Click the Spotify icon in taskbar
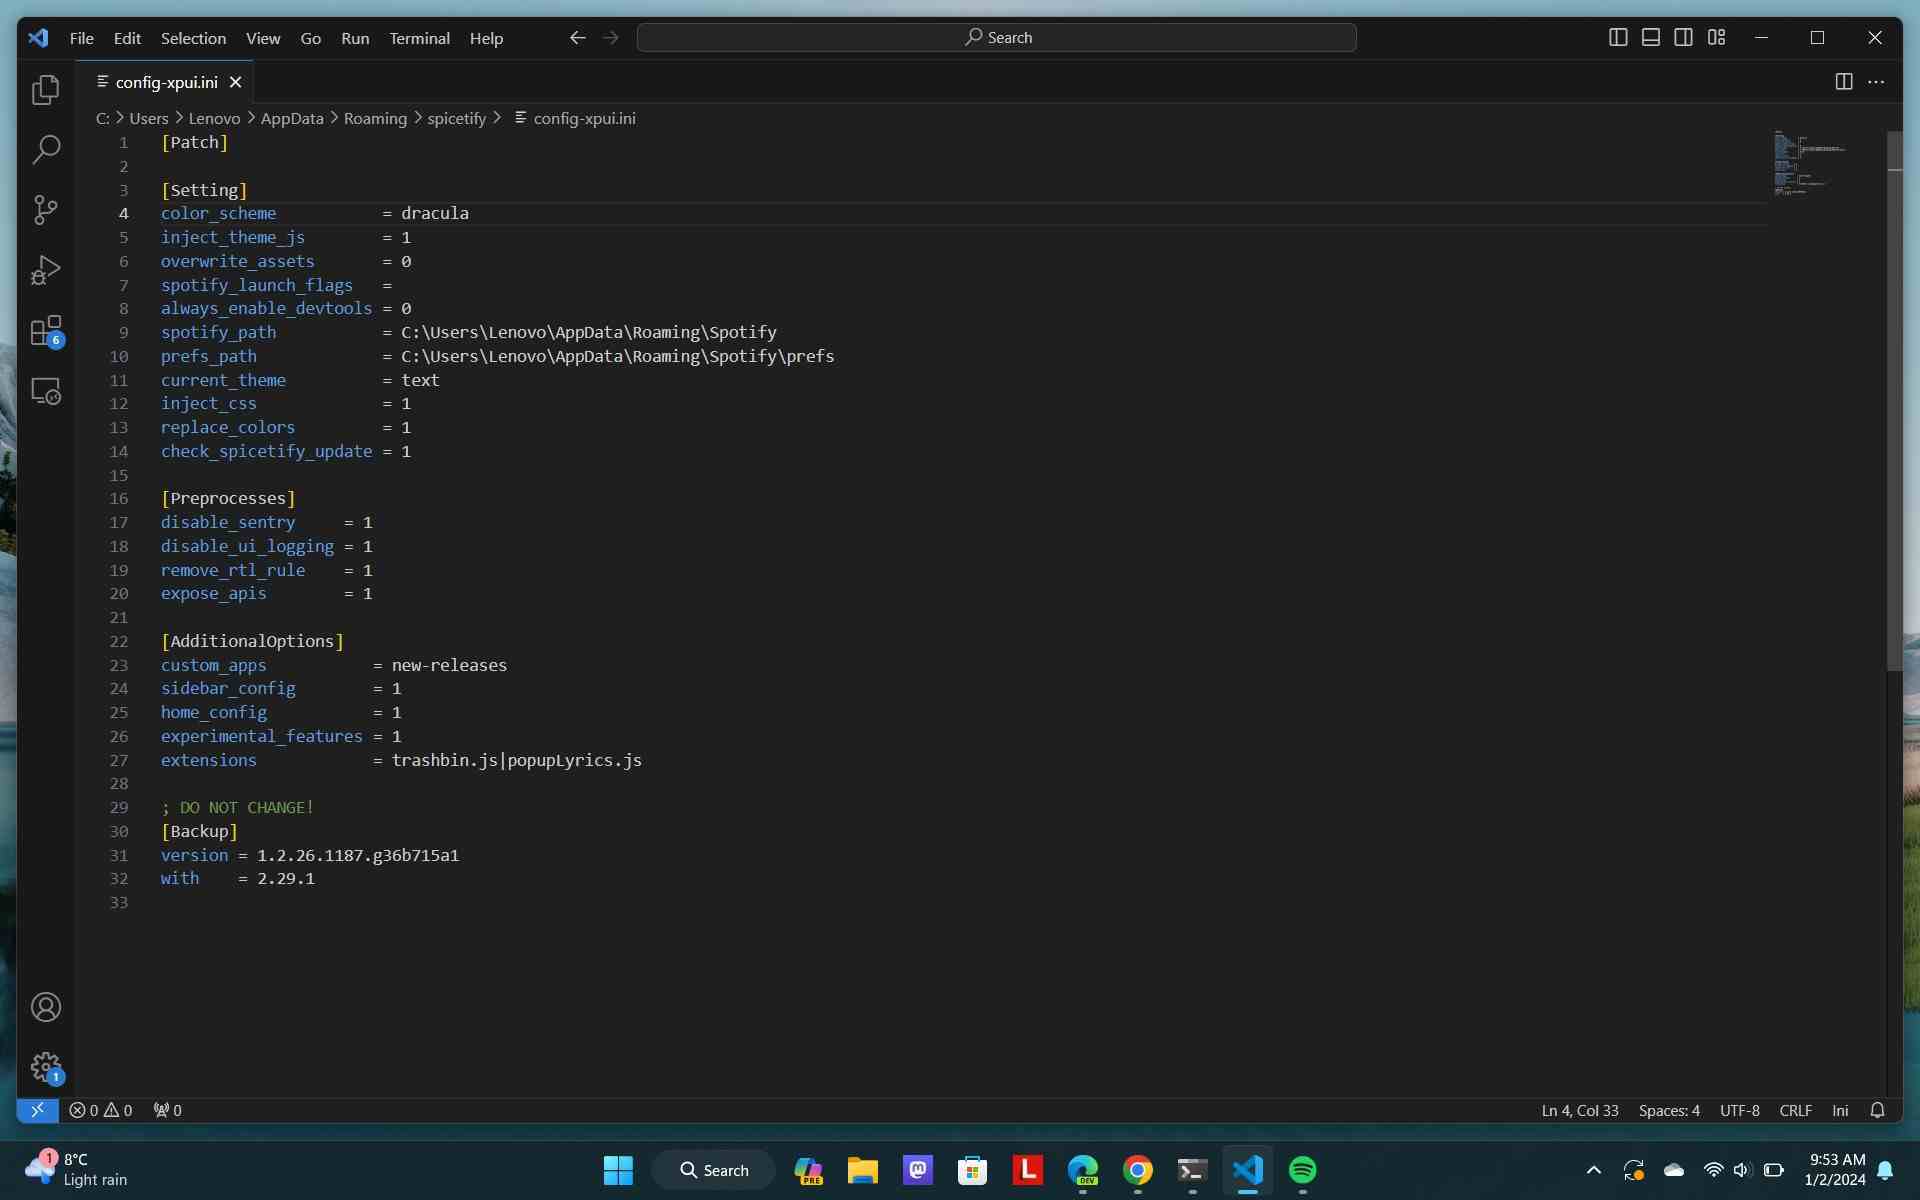This screenshot has width=1920, height=1200. (1302, 1170)
